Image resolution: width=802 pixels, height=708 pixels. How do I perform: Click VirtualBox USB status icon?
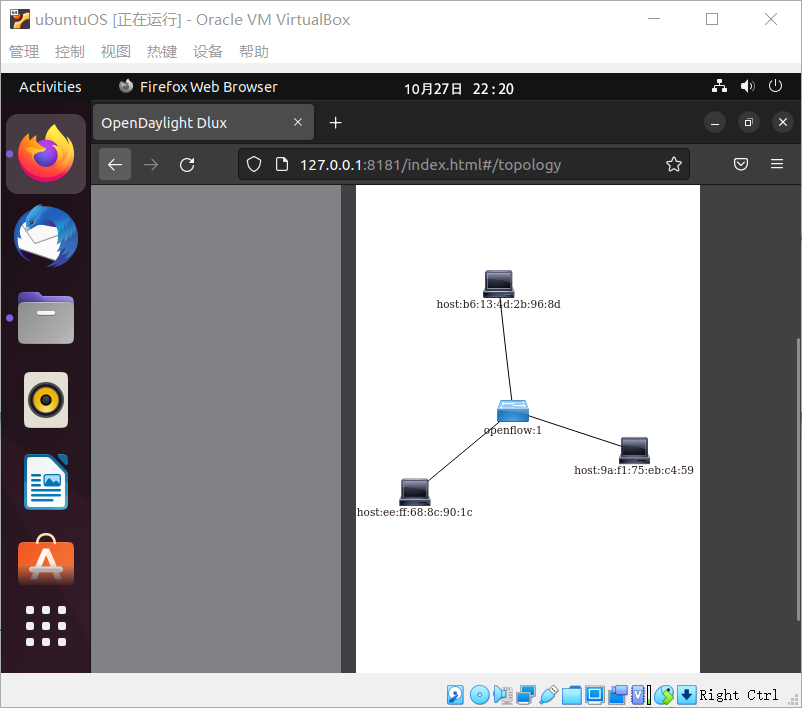[x=549, y=695]
